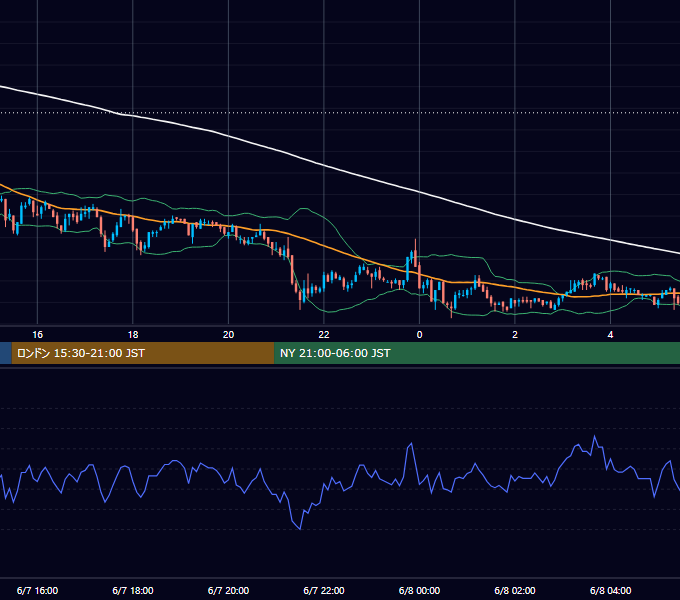Click the 6/7 18:00 date label
The image size is (680, 600).
coord(133,591)
